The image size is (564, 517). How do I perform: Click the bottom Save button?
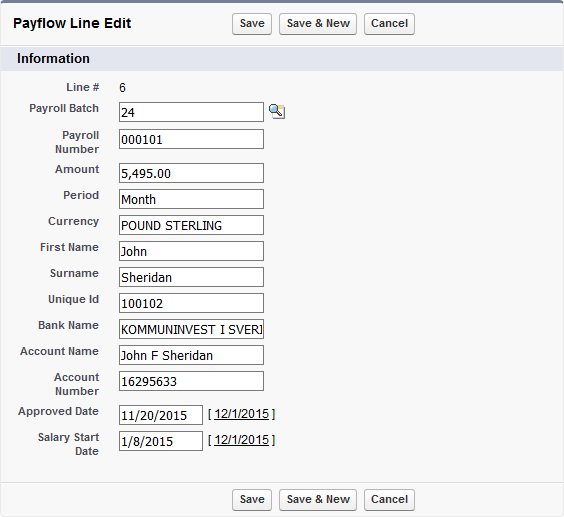[x=252, y=500]
